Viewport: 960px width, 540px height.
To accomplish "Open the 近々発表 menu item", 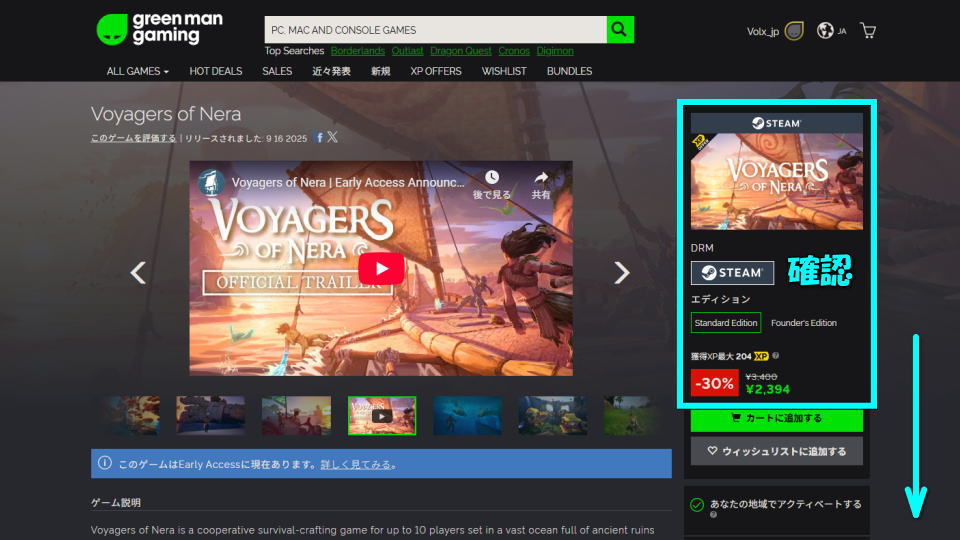I will 331,71.
